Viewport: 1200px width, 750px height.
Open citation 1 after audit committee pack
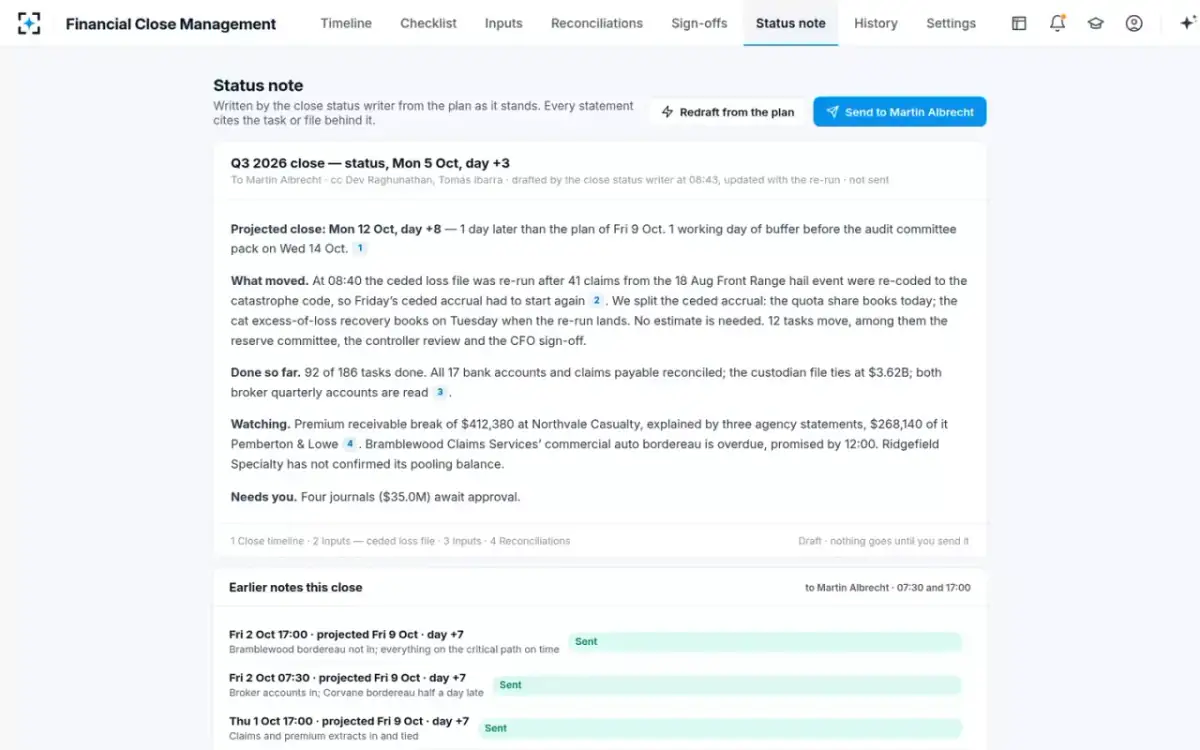click(360, 249)
